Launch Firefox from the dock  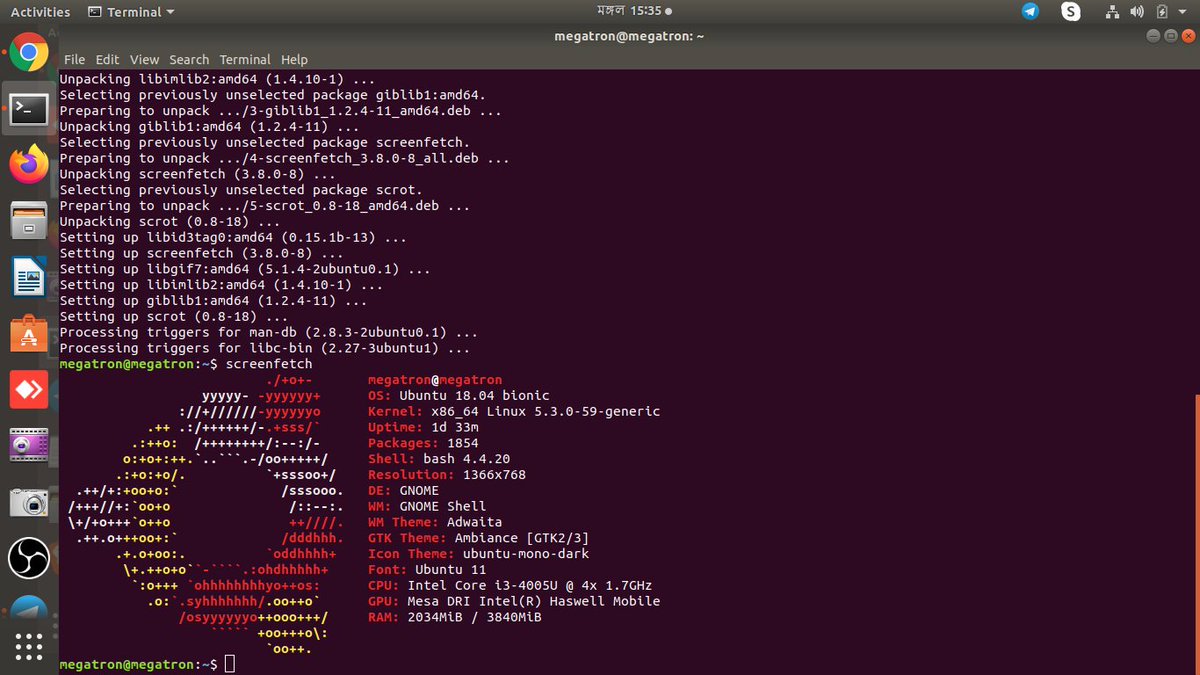[x=29, y=161]
